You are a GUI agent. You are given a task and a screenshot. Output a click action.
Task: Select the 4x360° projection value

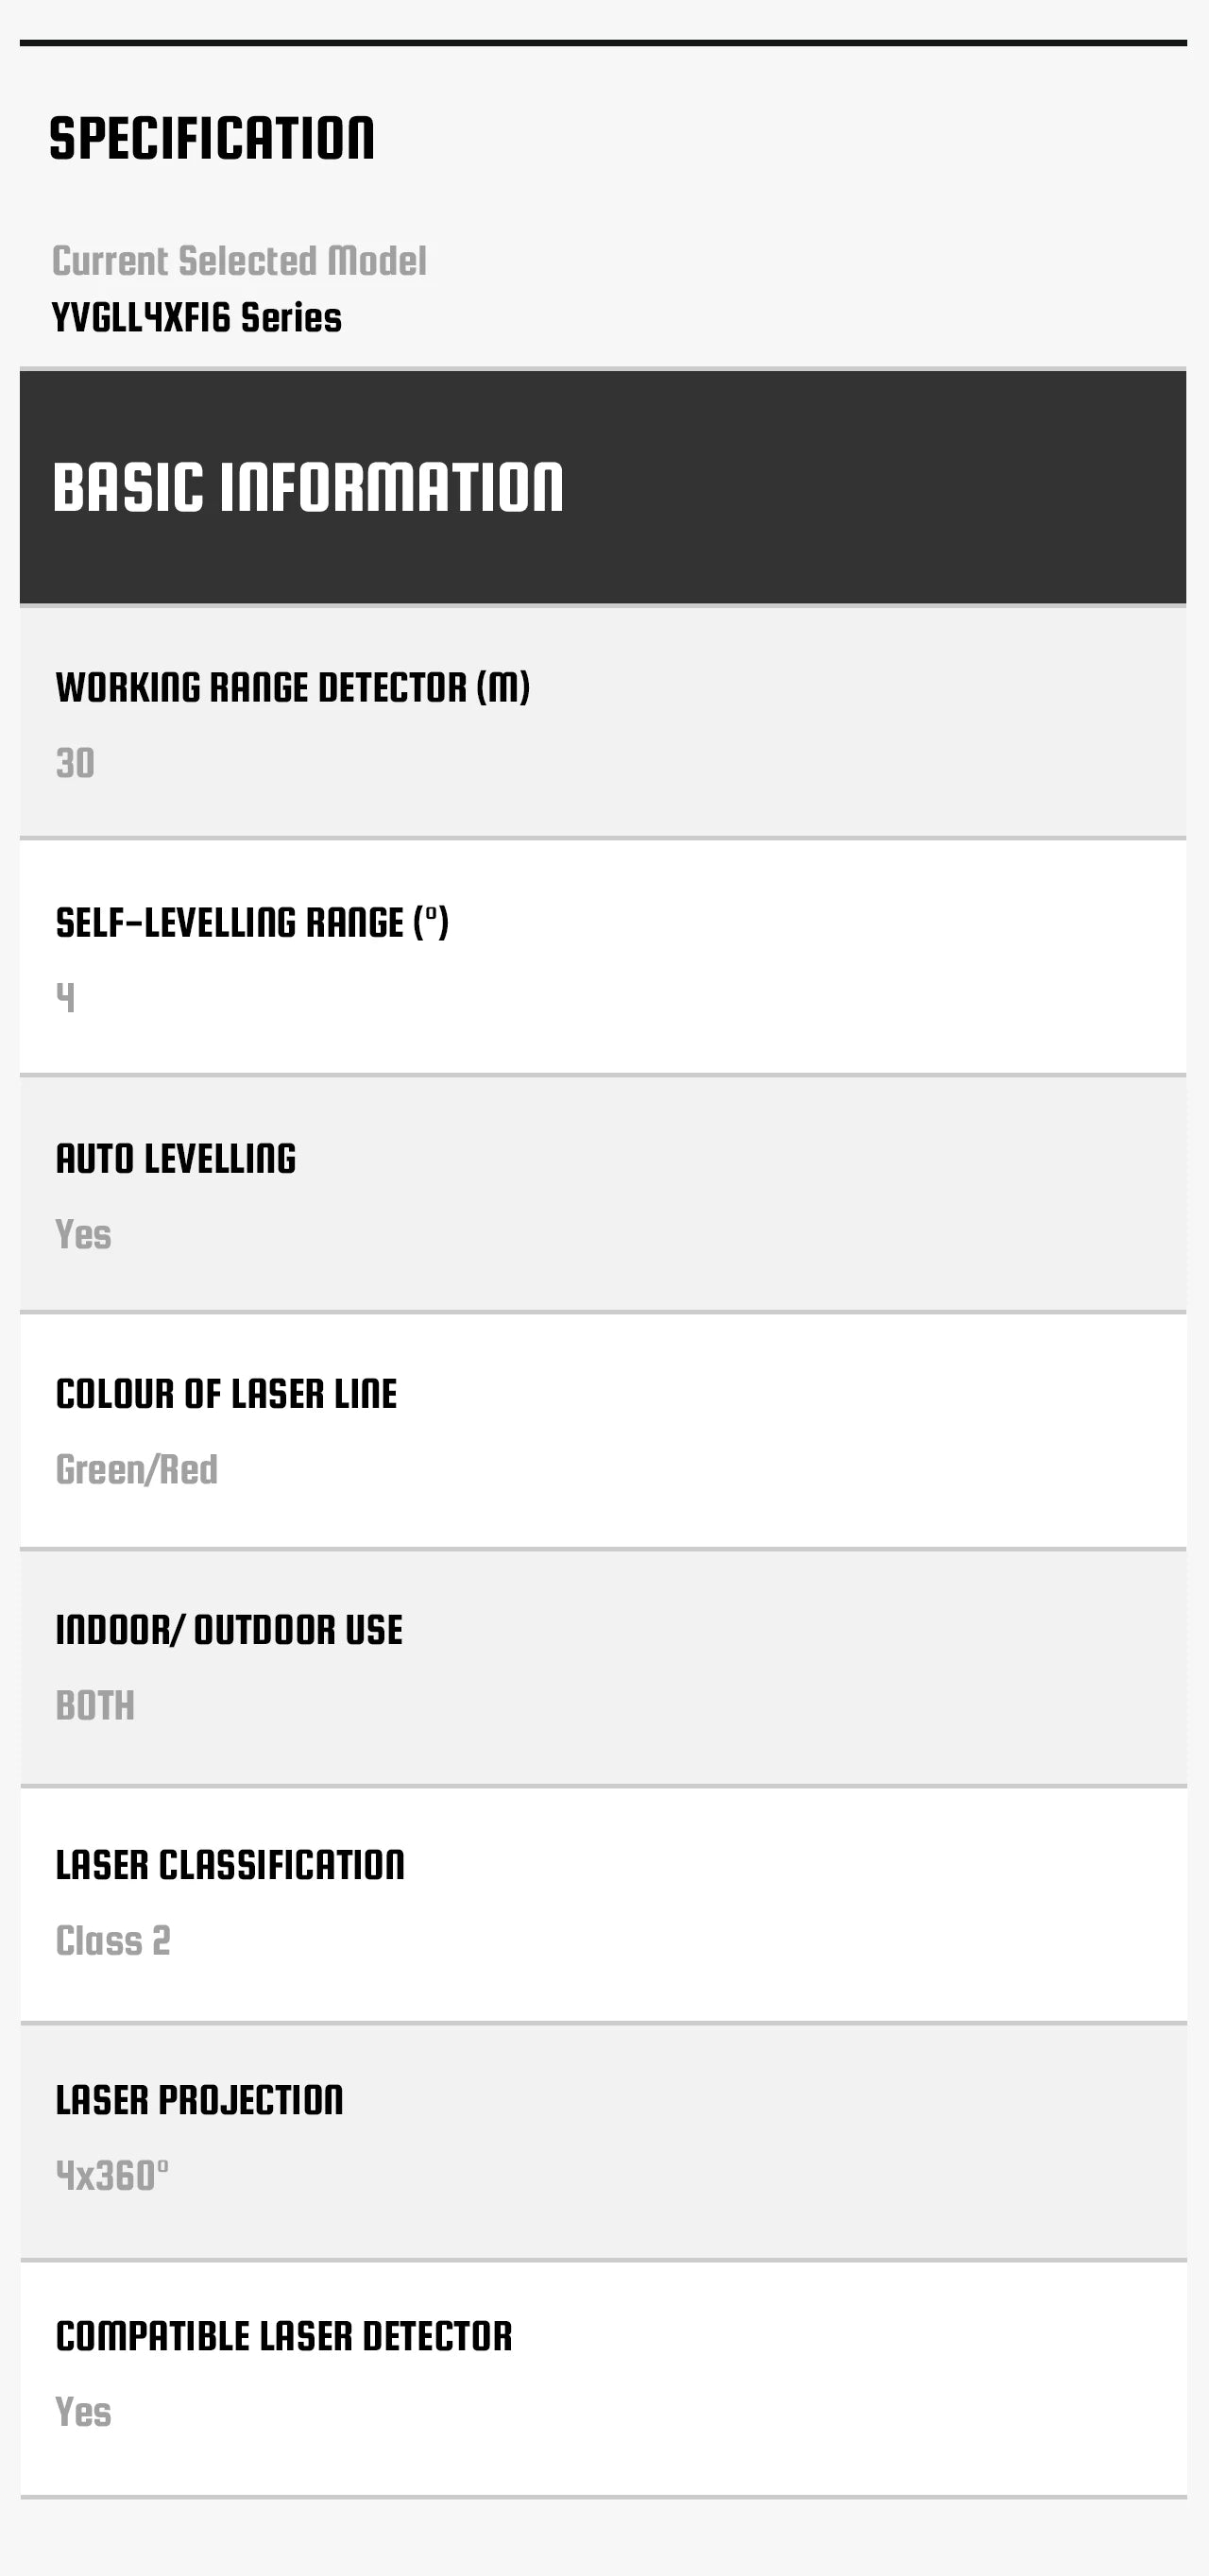tap(112, 2176)
